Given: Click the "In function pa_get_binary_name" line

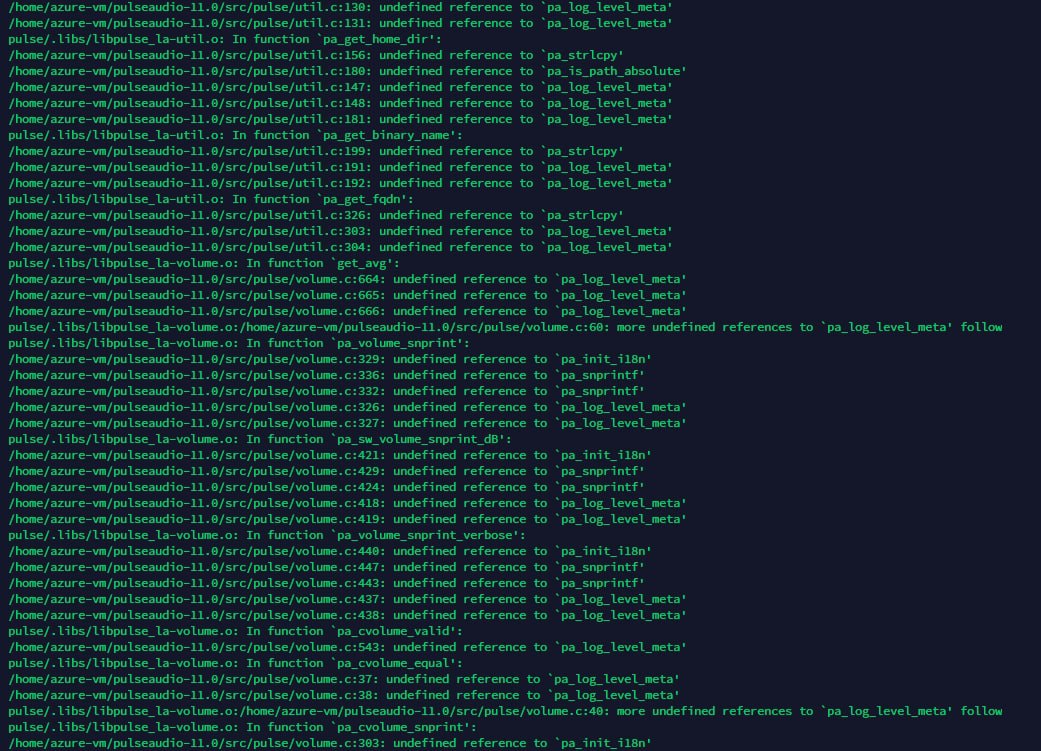Looking at the screenshot, I should 236,135.
